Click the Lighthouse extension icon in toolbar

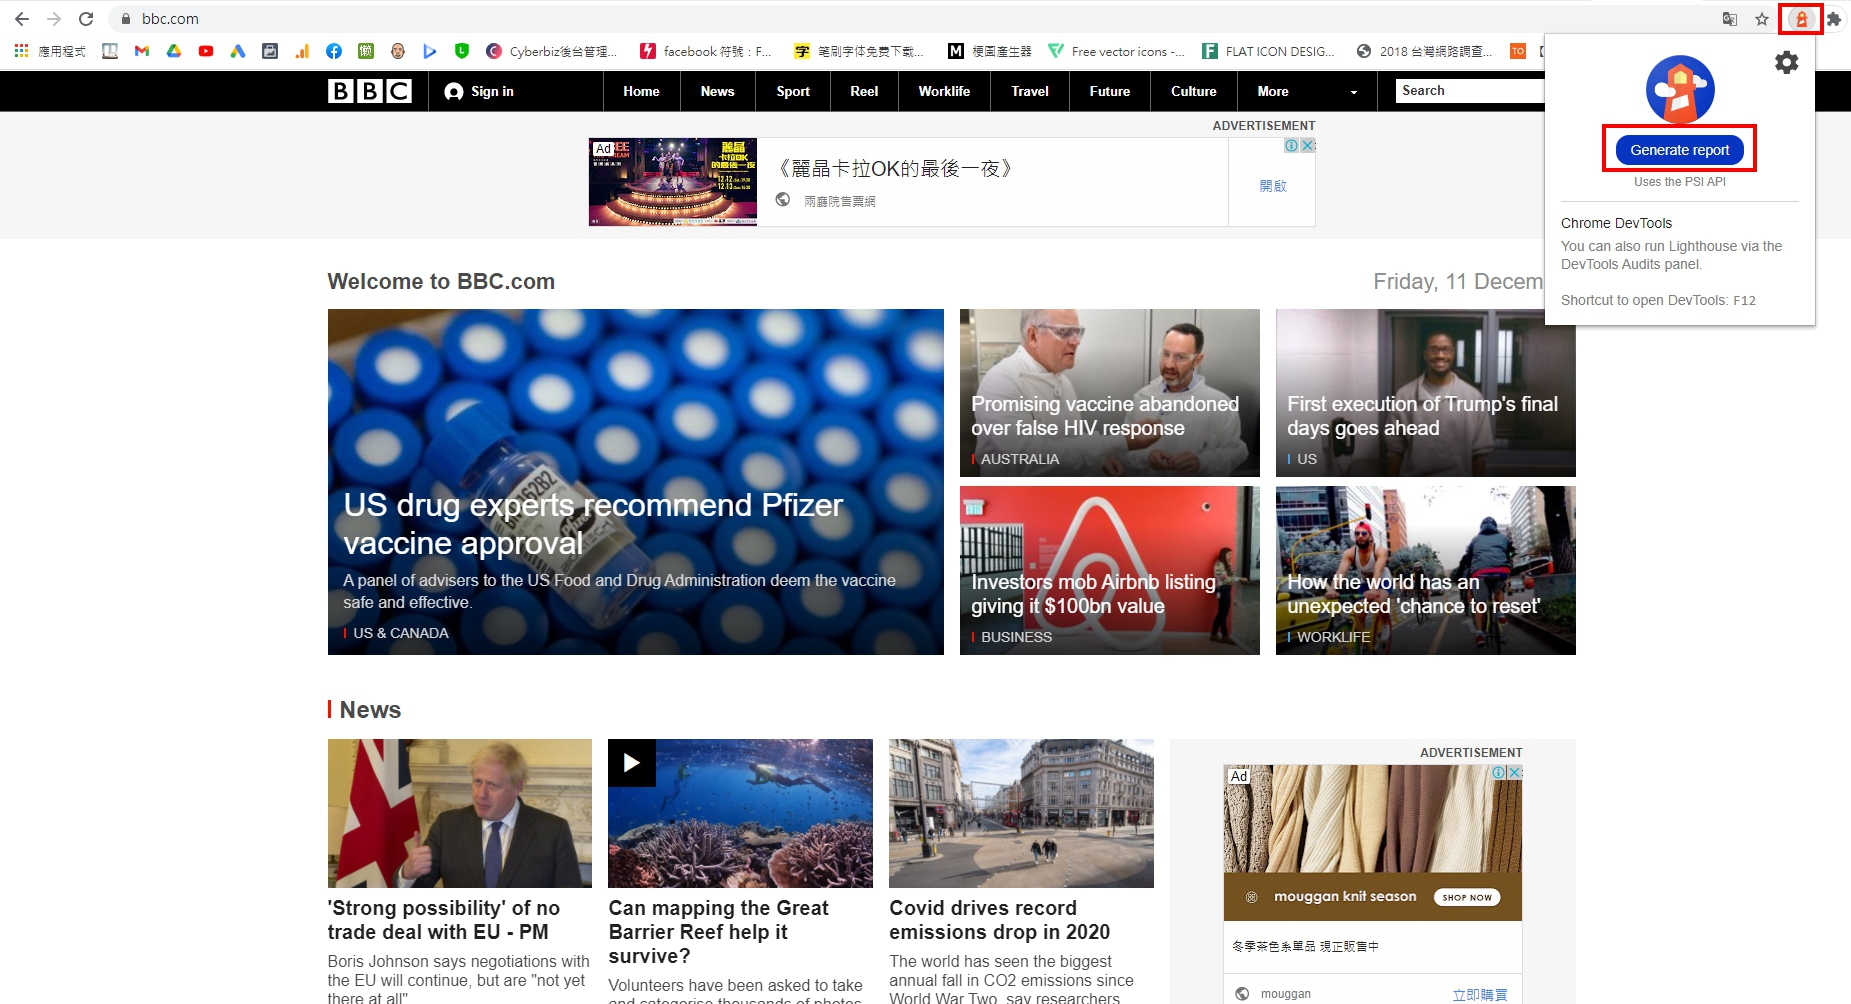point(1801,19)
